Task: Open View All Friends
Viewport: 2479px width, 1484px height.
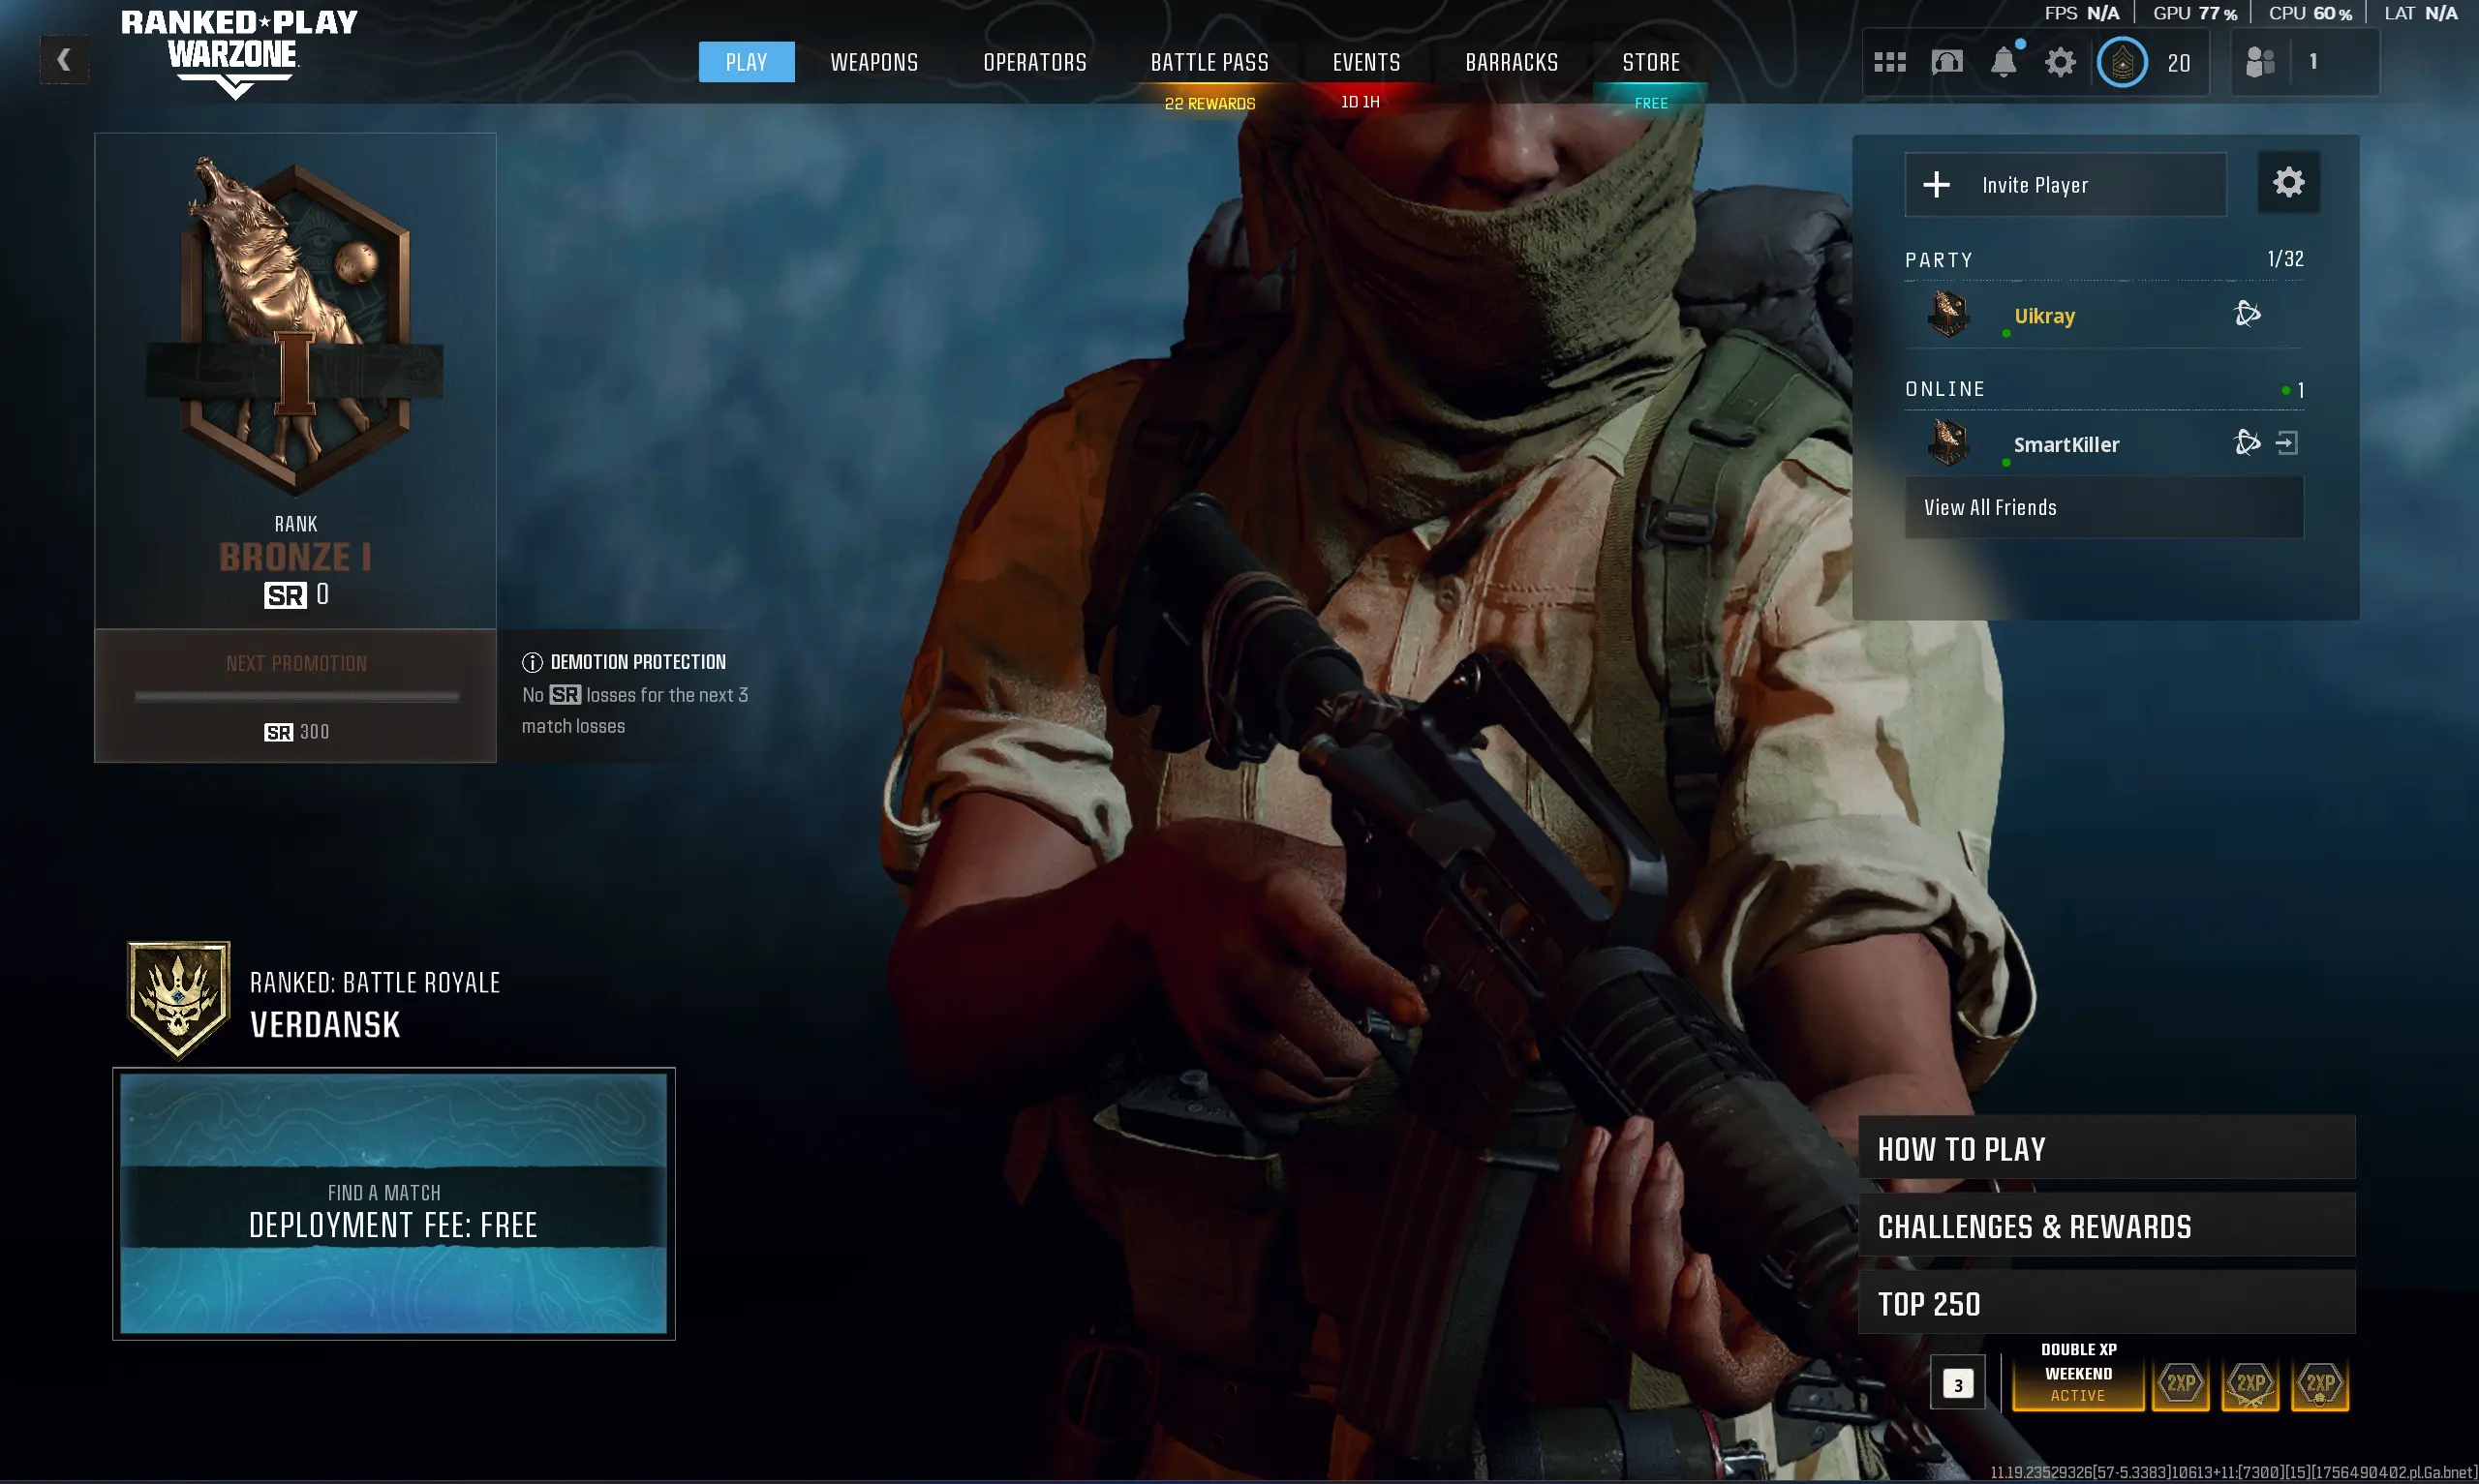Action: [x=2103, y=507]
